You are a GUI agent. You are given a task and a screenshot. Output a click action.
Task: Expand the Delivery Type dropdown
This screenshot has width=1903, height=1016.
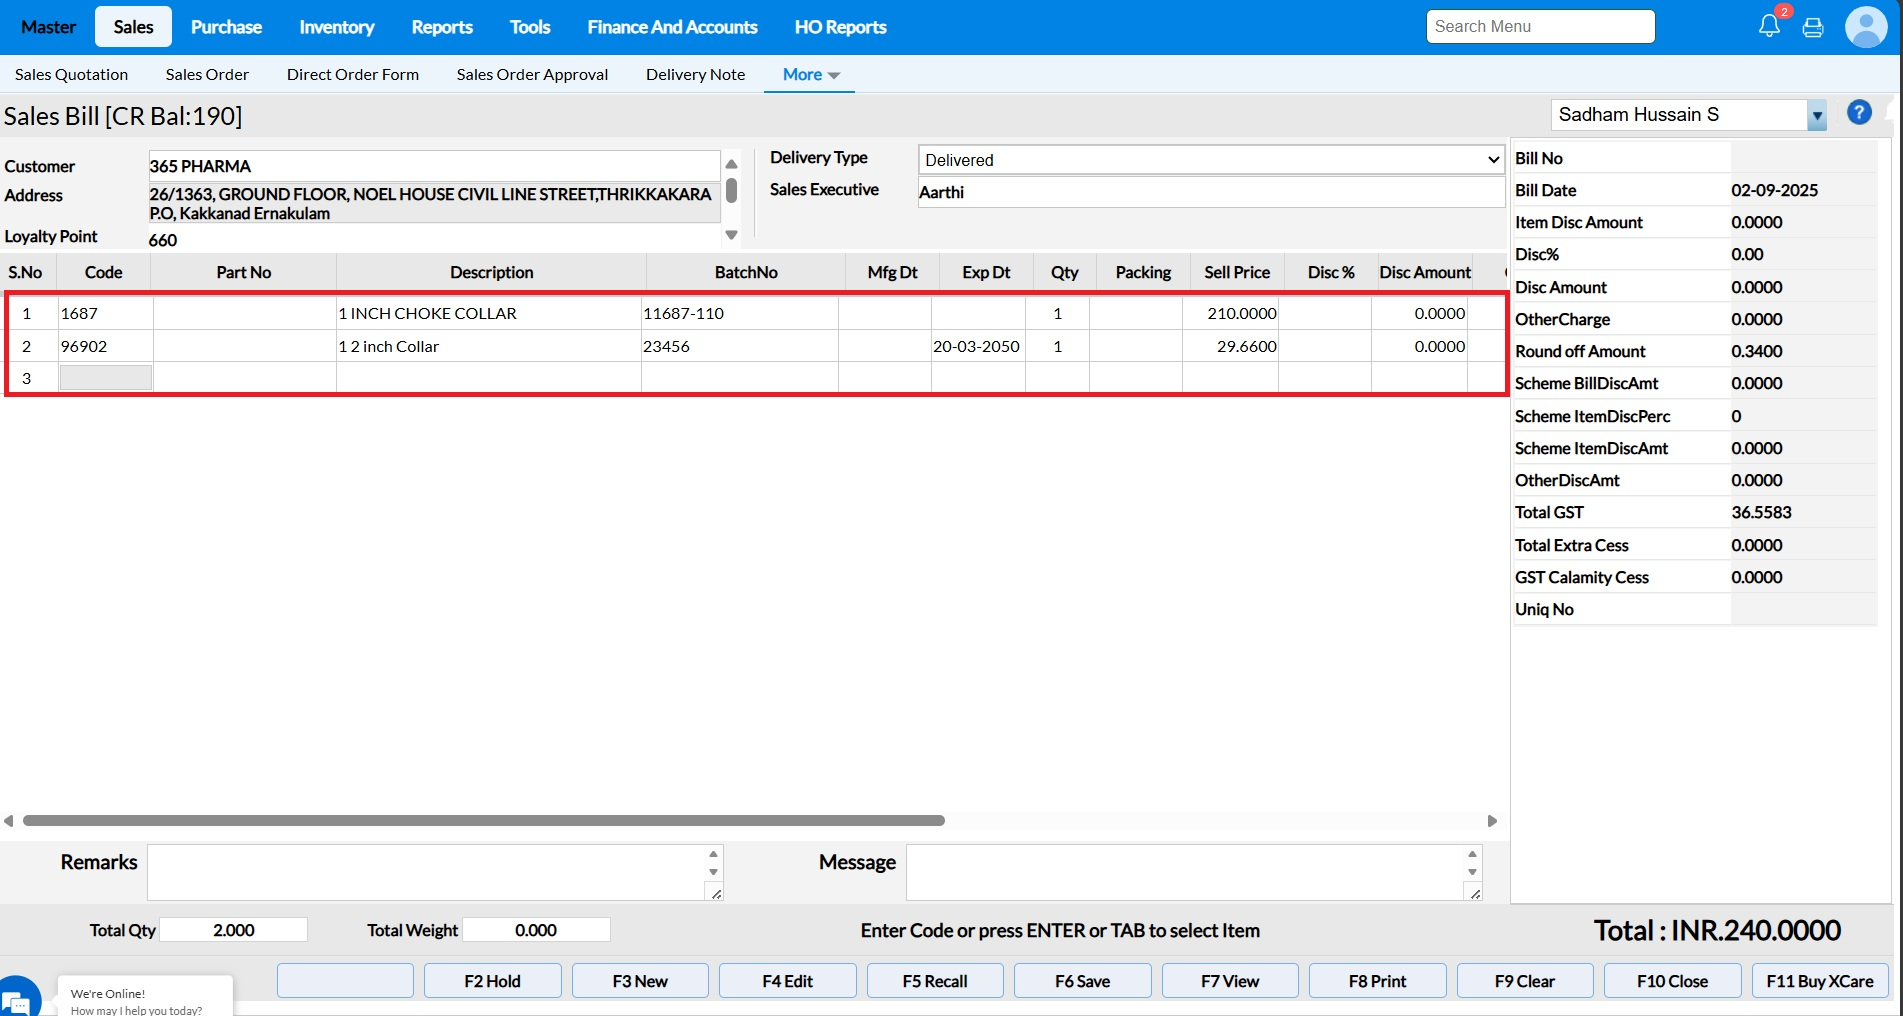coord(1210,160)
